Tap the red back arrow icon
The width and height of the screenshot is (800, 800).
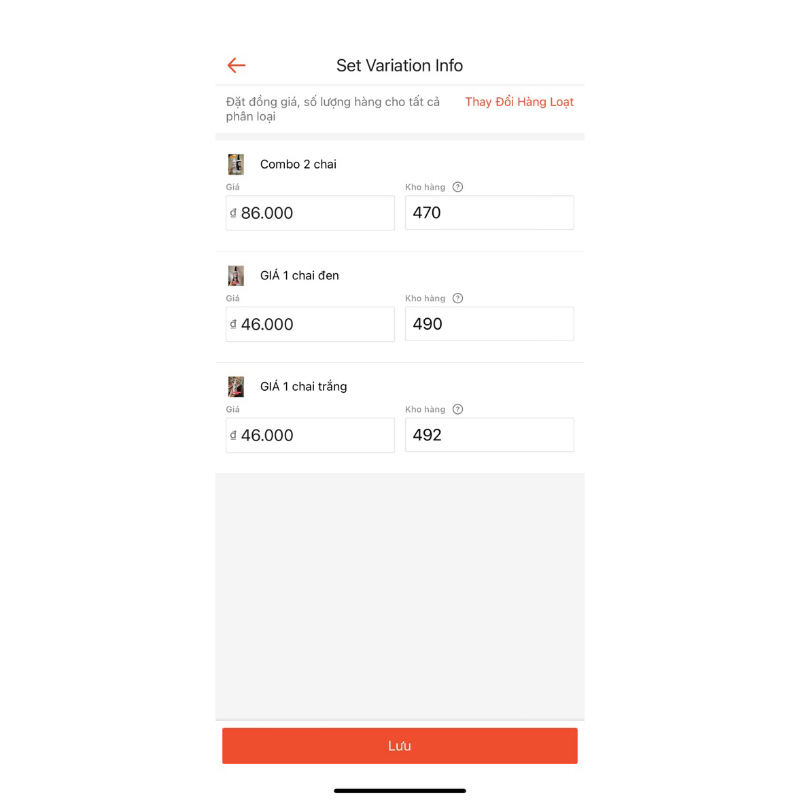236,65
